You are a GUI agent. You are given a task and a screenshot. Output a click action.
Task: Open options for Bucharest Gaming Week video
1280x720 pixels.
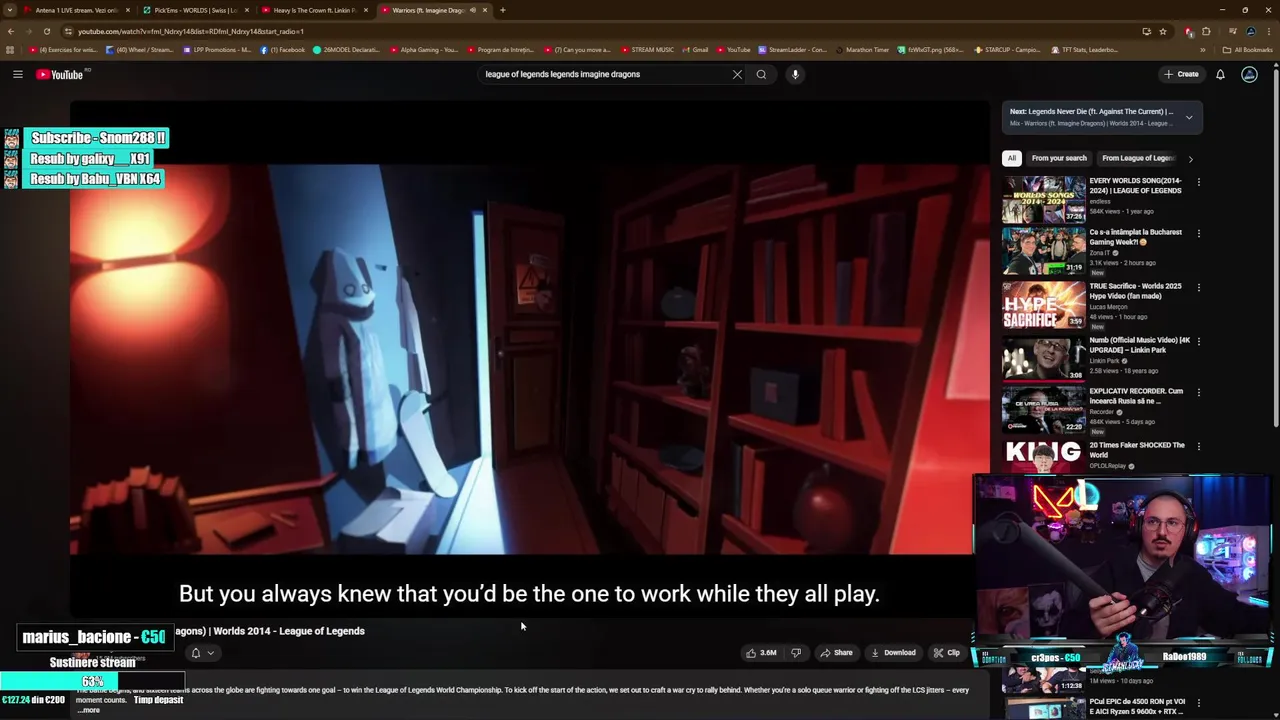[x=1198, y=233]
